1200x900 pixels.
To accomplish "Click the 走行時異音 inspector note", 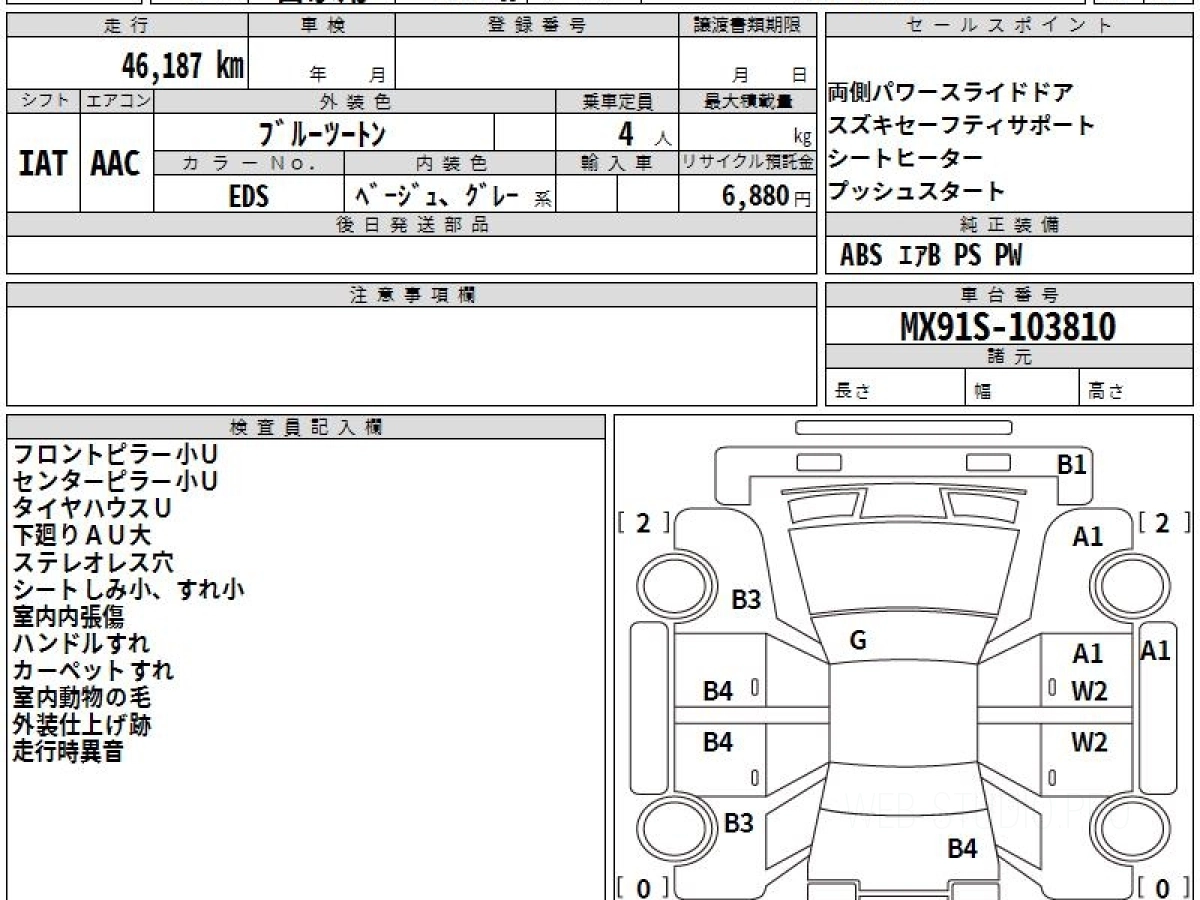I will click(x=68, y=752).
